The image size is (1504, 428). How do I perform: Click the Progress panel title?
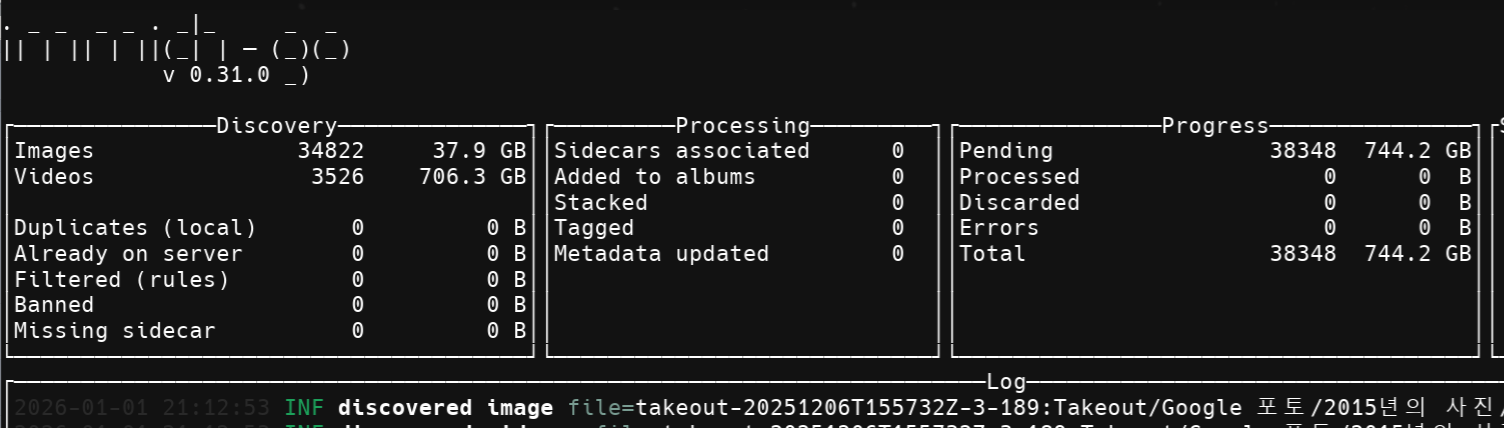tap(1214, 126)
